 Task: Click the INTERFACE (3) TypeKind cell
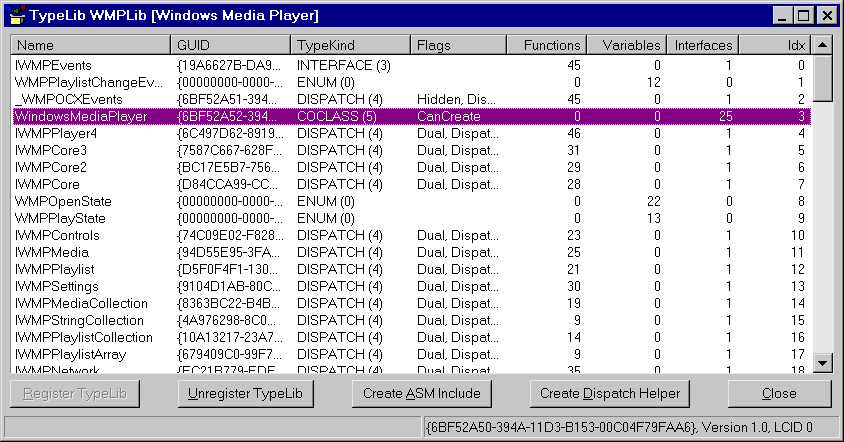(x=343, y=66)
